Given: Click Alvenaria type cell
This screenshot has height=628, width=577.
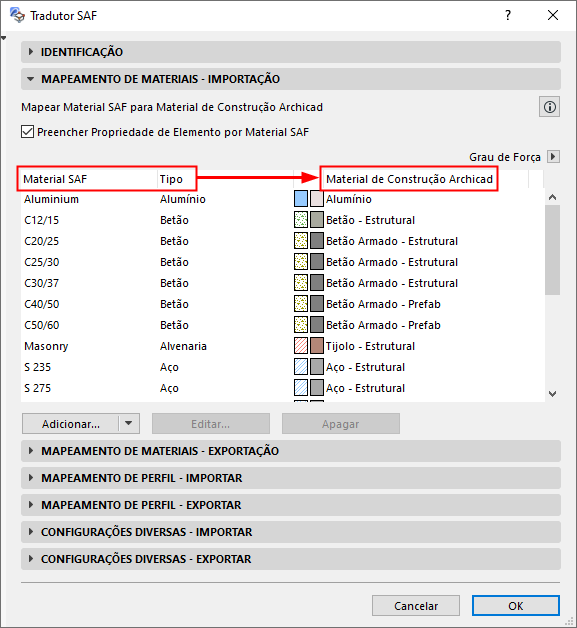Looking at the screenshot, I should point(183,346).
